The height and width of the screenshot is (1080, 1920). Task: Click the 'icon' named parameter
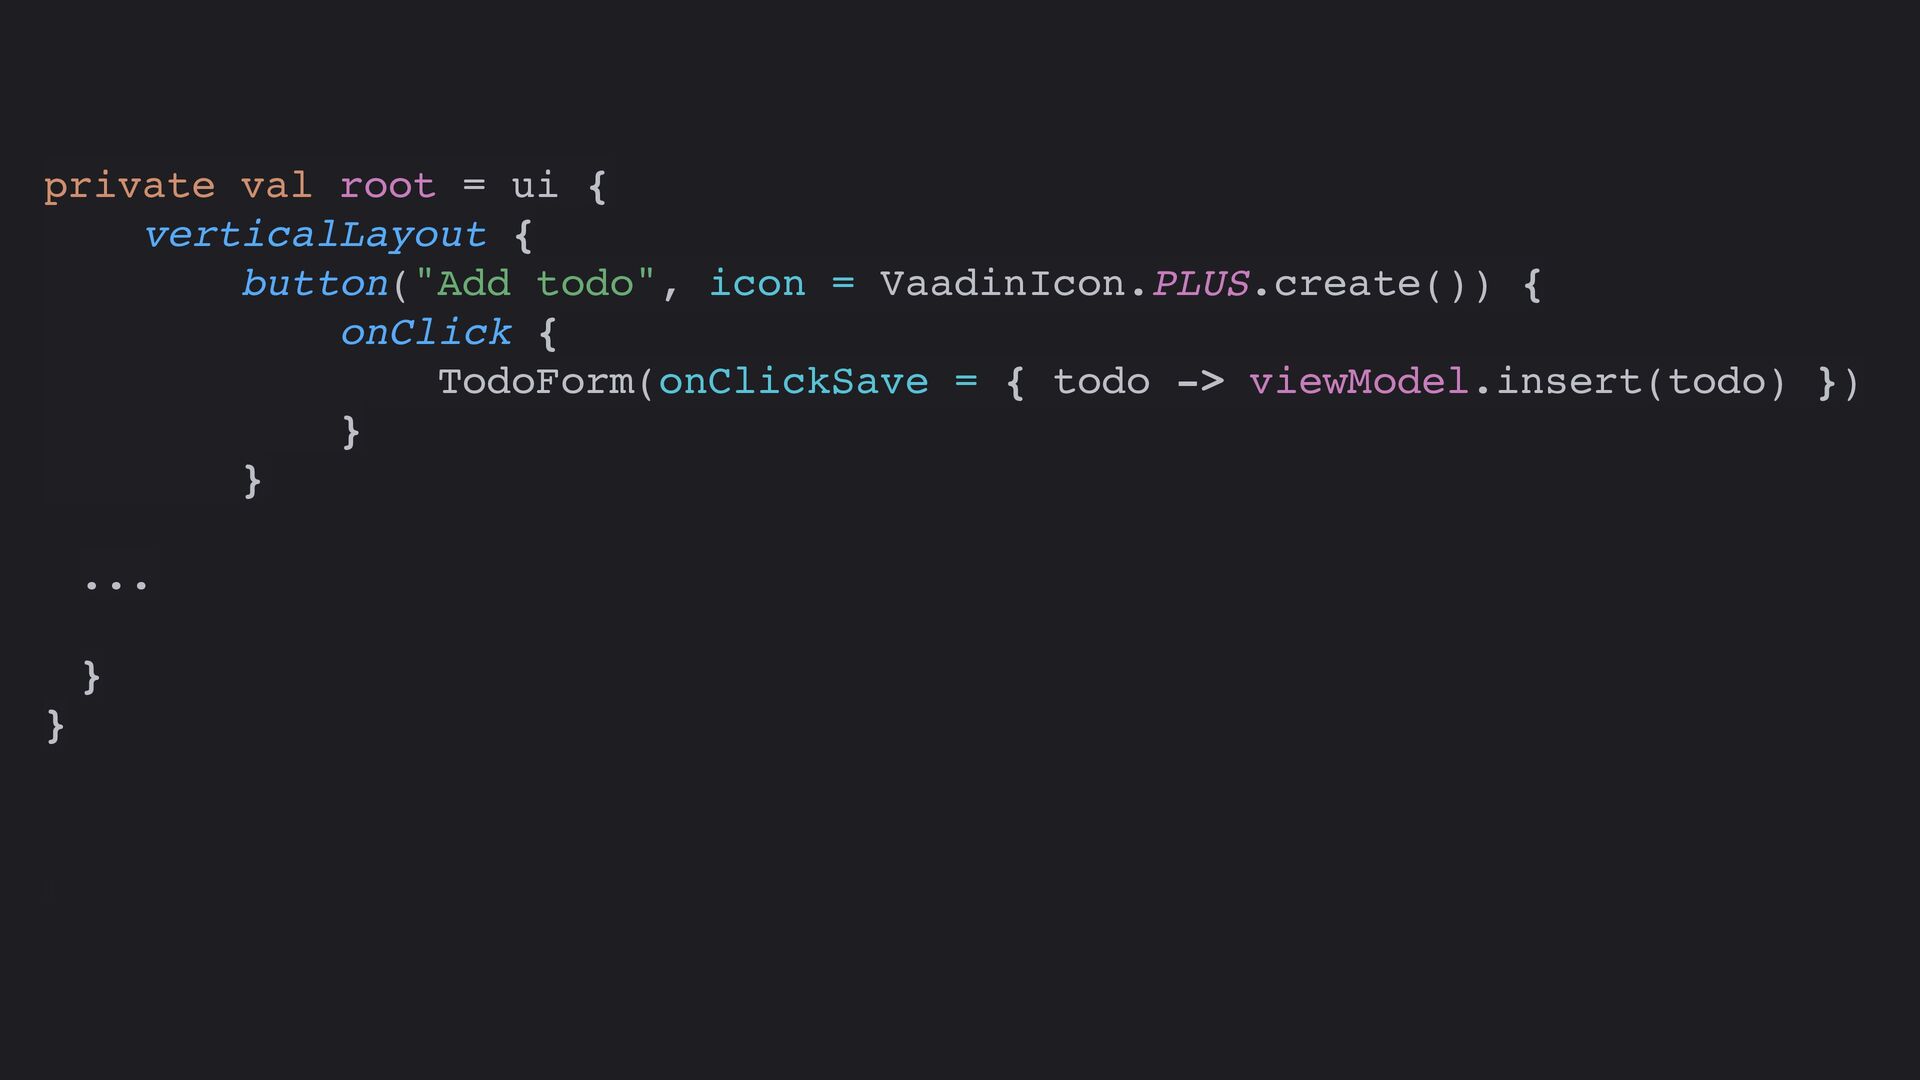tap(757, 284)
